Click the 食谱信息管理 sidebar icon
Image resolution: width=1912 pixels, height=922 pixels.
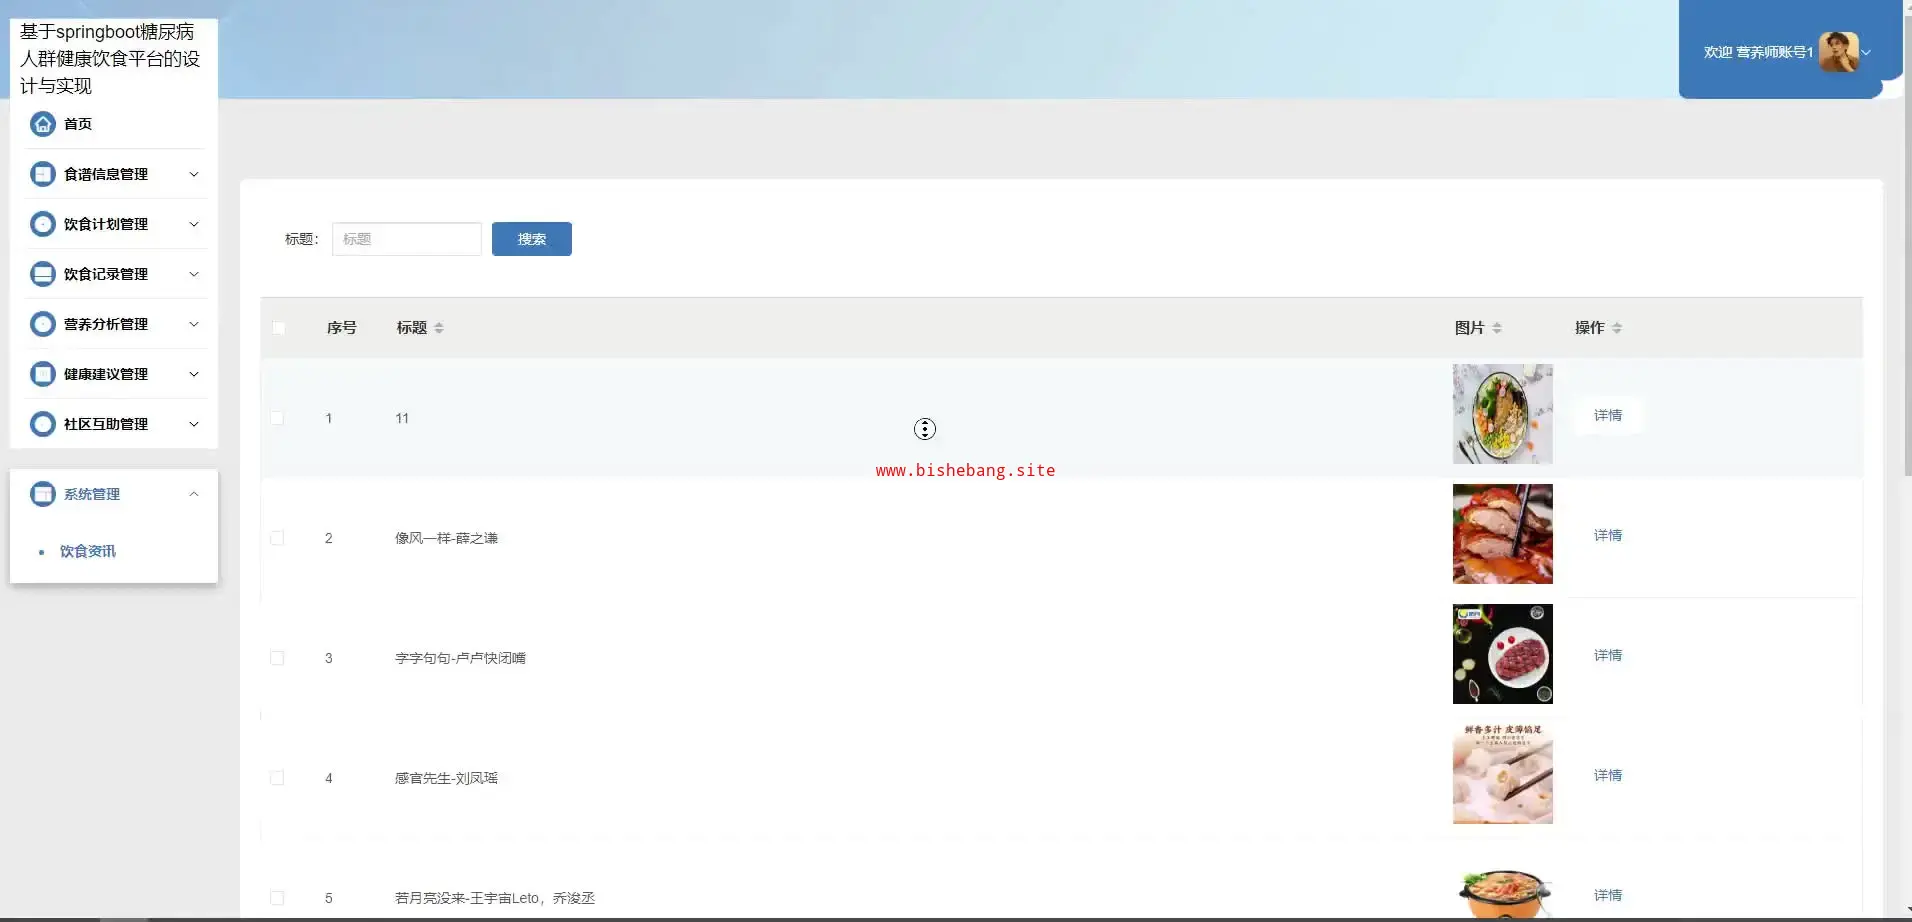click(43, 174)
